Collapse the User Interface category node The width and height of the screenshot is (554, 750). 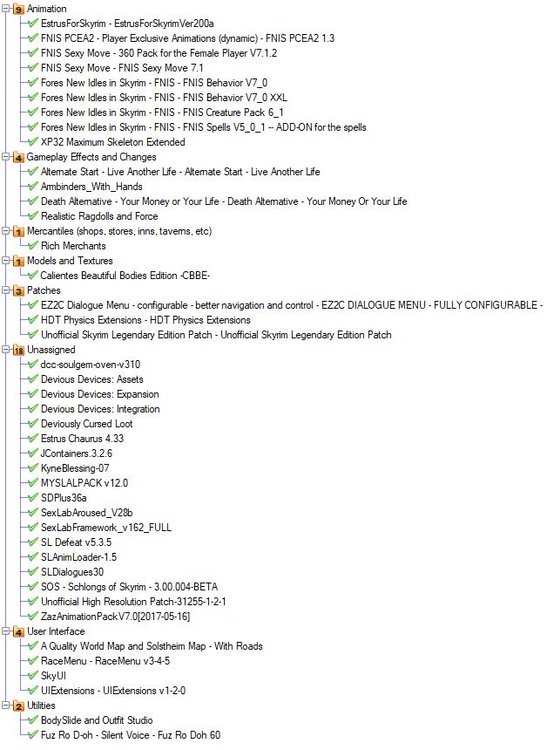[x=5, y=631]
